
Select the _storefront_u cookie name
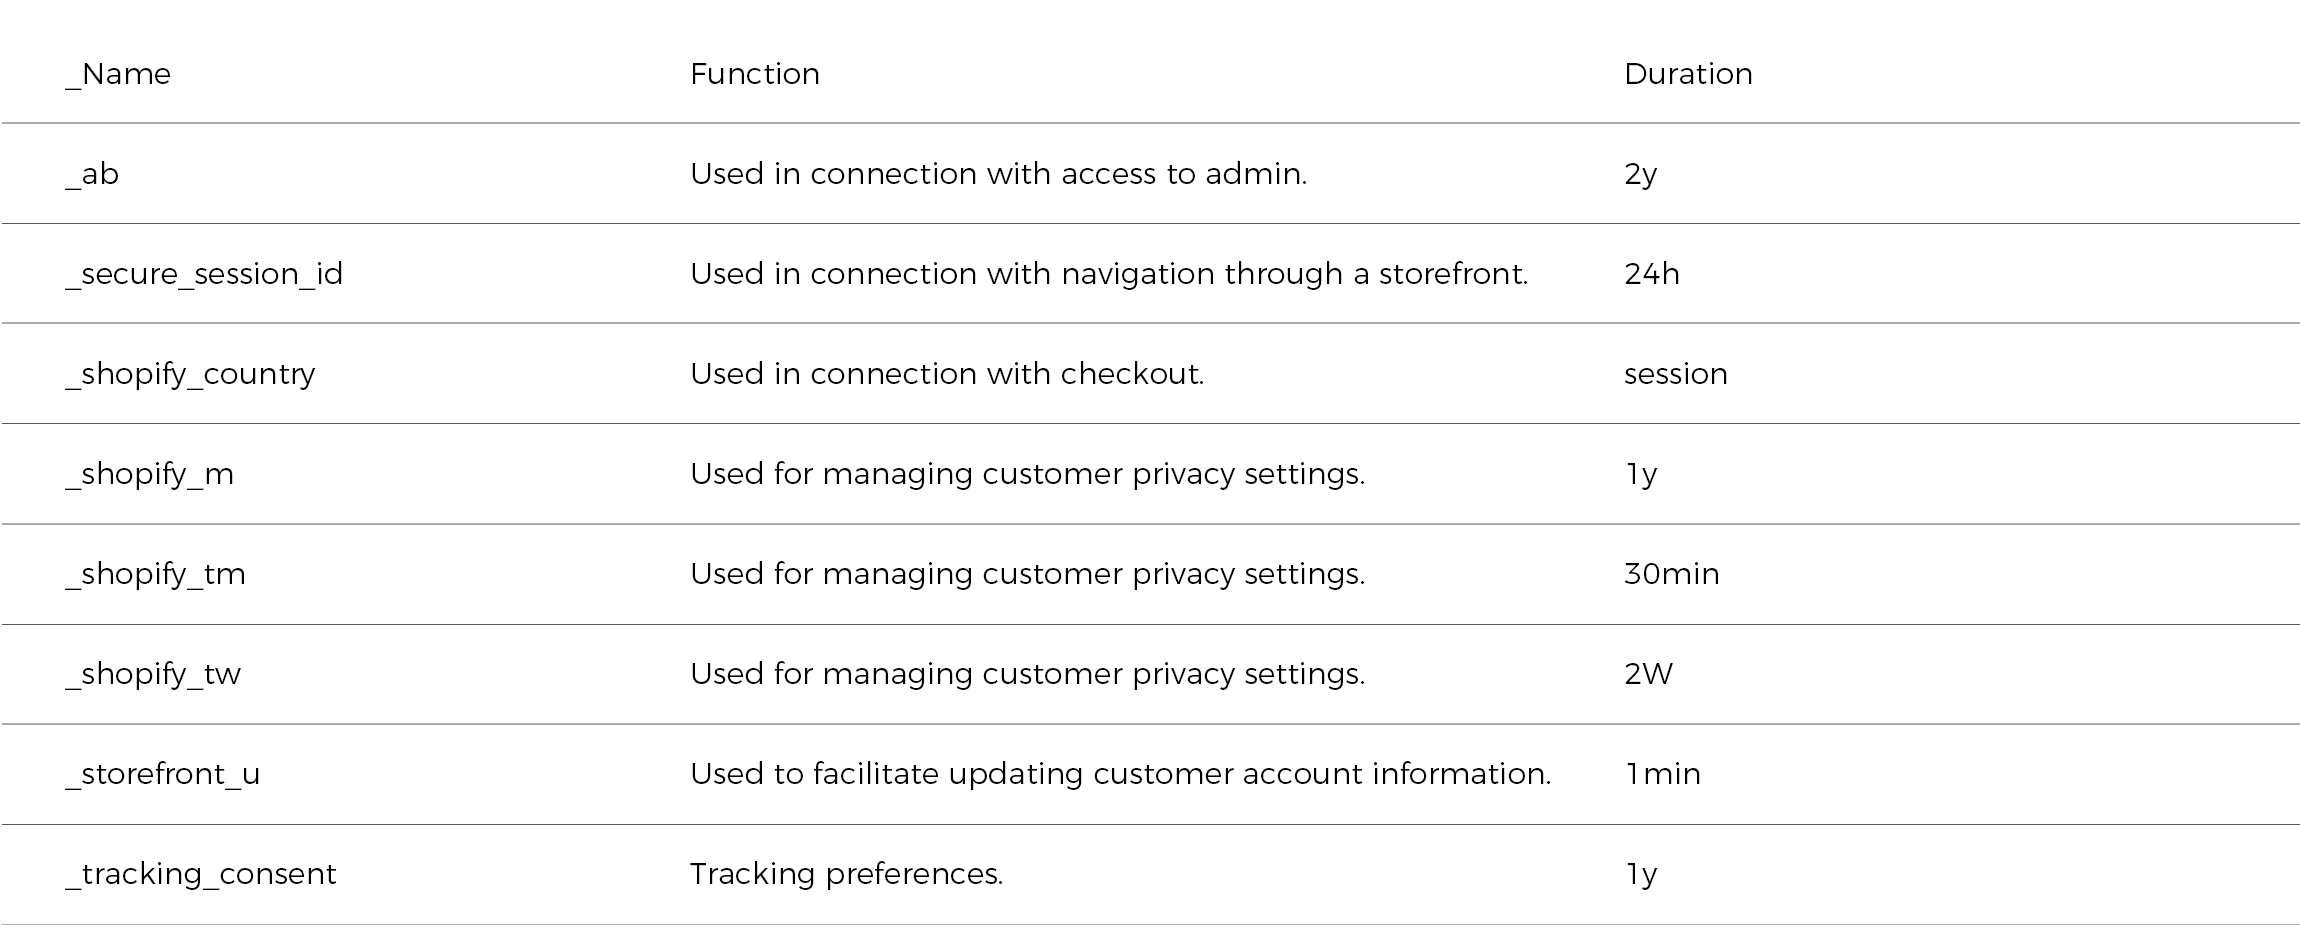click(x=163, y=774)
